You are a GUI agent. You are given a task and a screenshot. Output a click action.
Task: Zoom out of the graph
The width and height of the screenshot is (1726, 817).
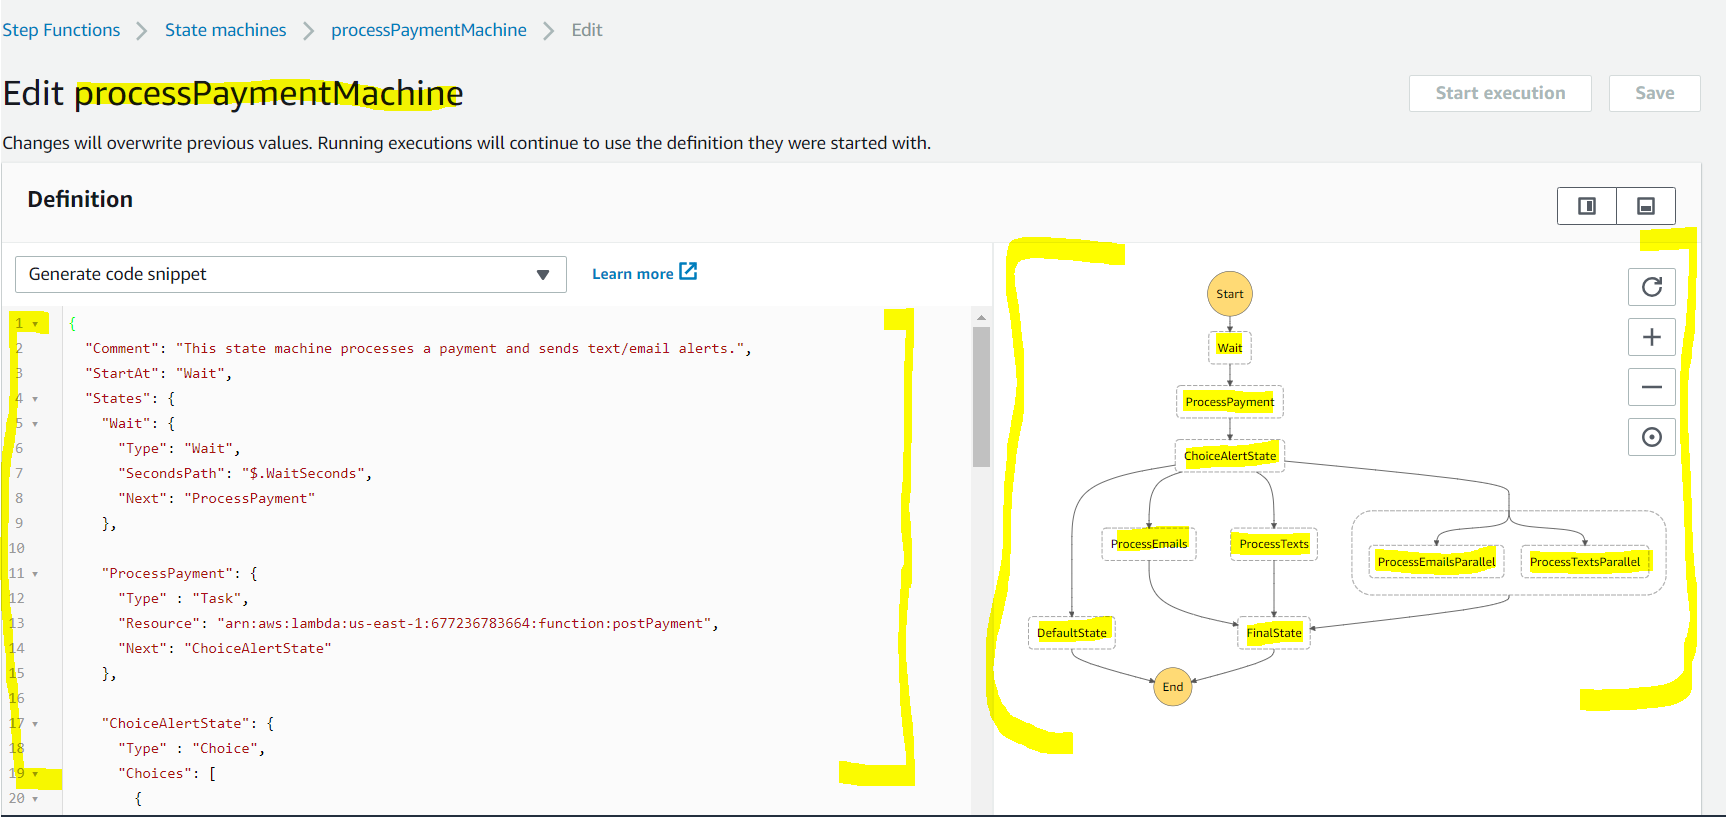click(x=1652, y=387)
